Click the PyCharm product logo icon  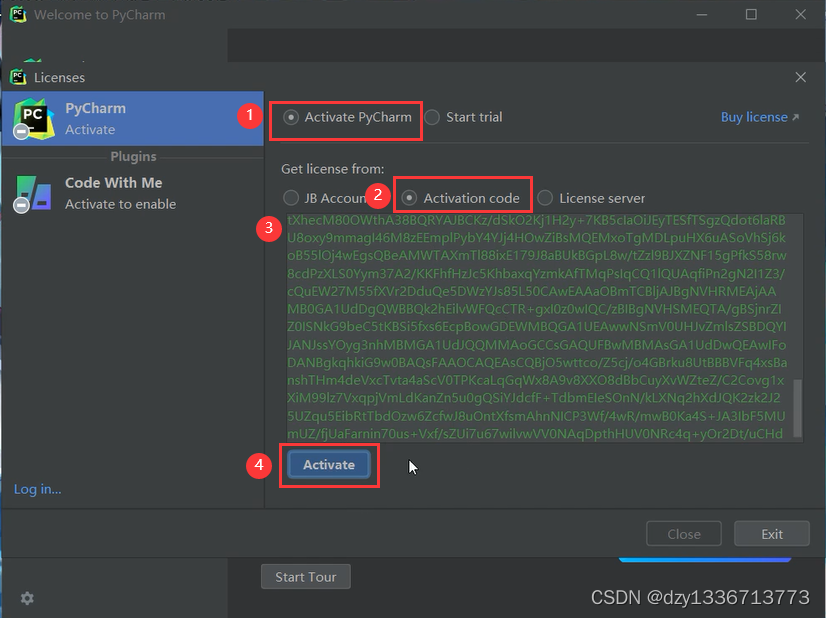coord(34,119)
